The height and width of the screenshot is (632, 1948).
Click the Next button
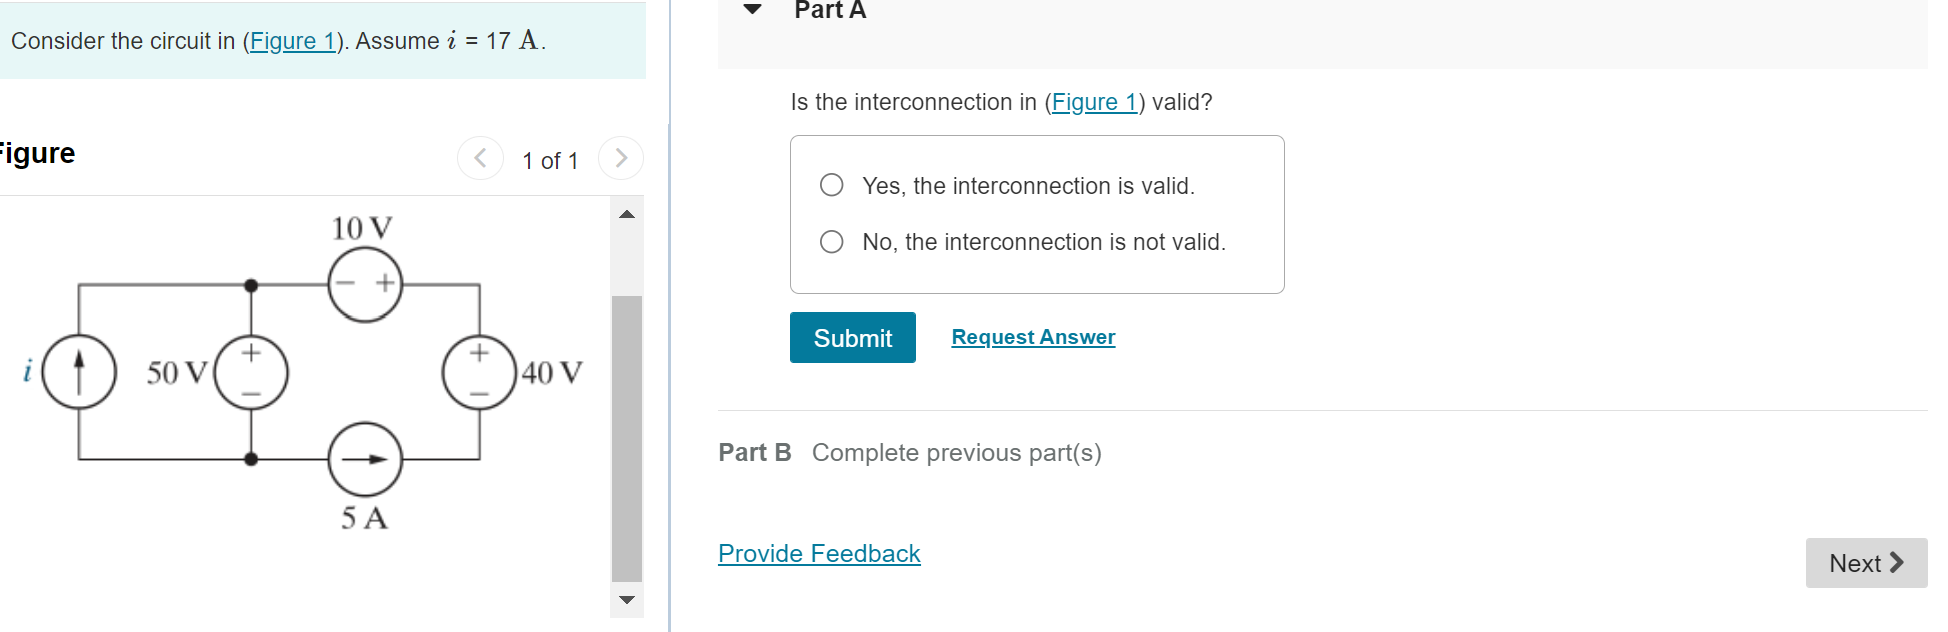coord(1866,563)
